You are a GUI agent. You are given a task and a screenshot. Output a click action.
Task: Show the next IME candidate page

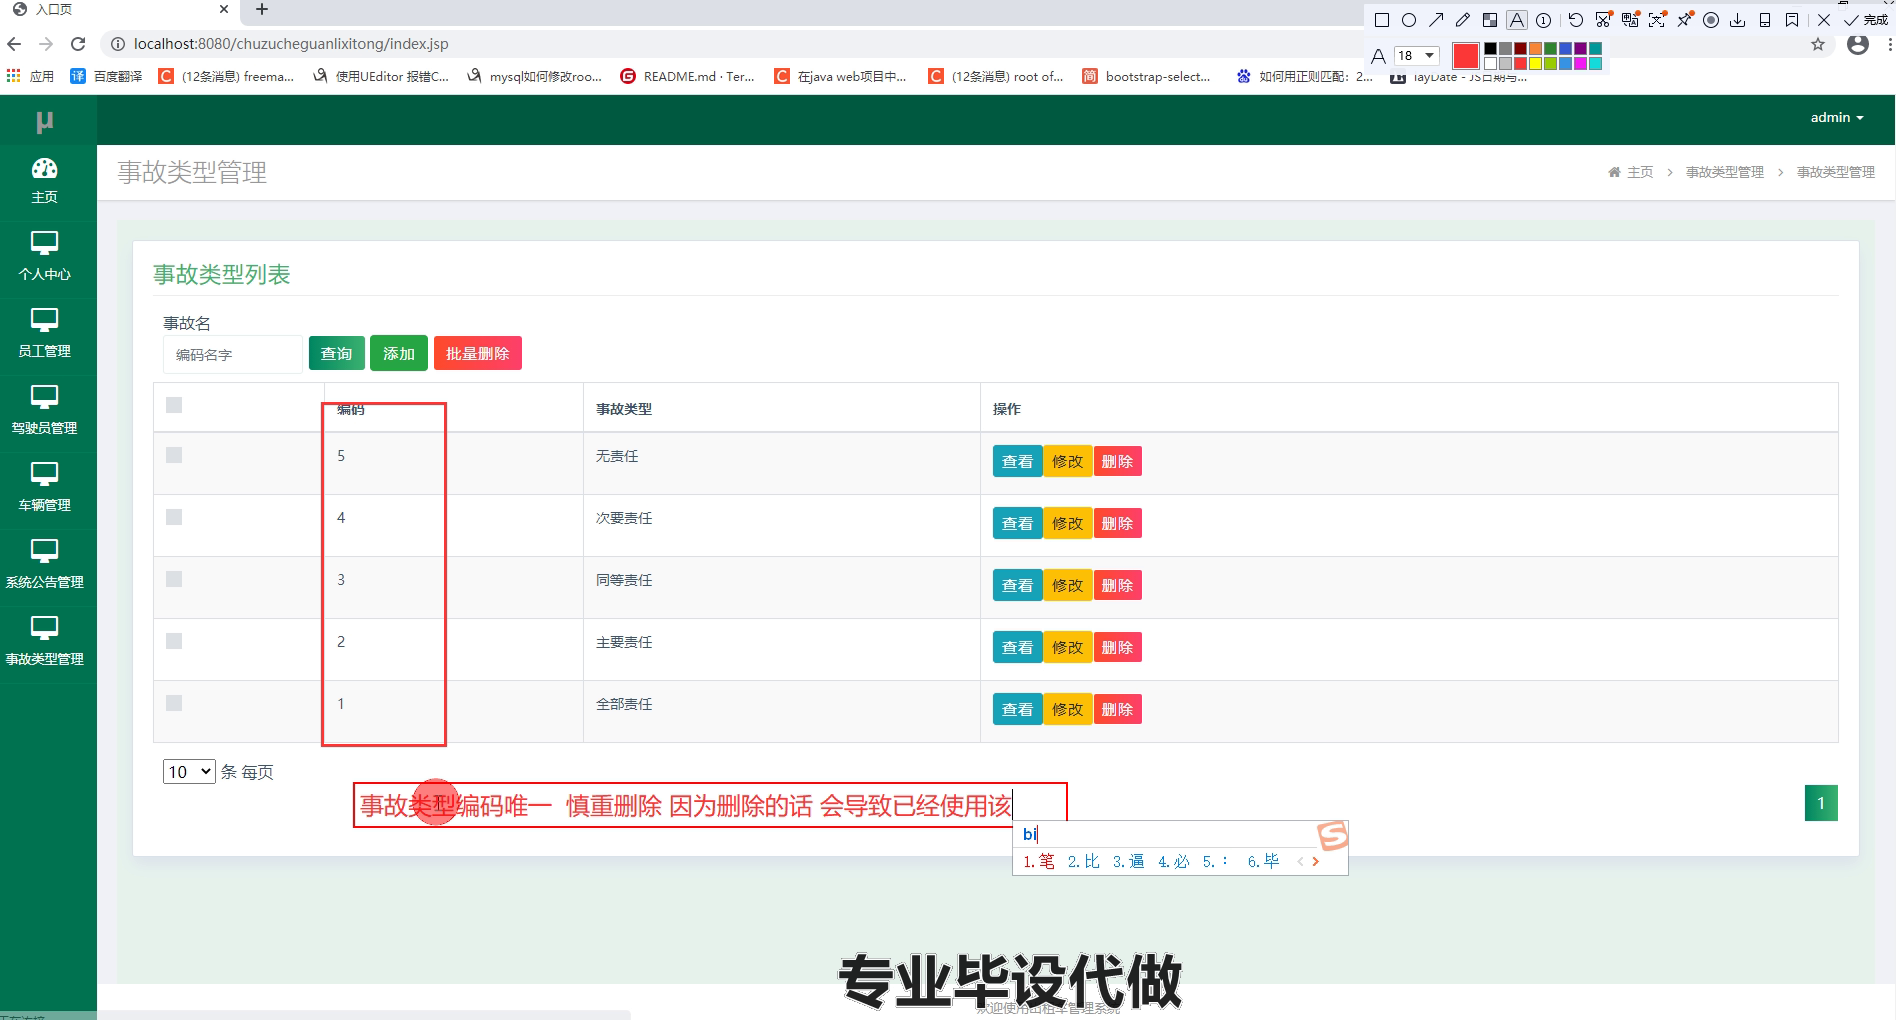click(1315, 861)
